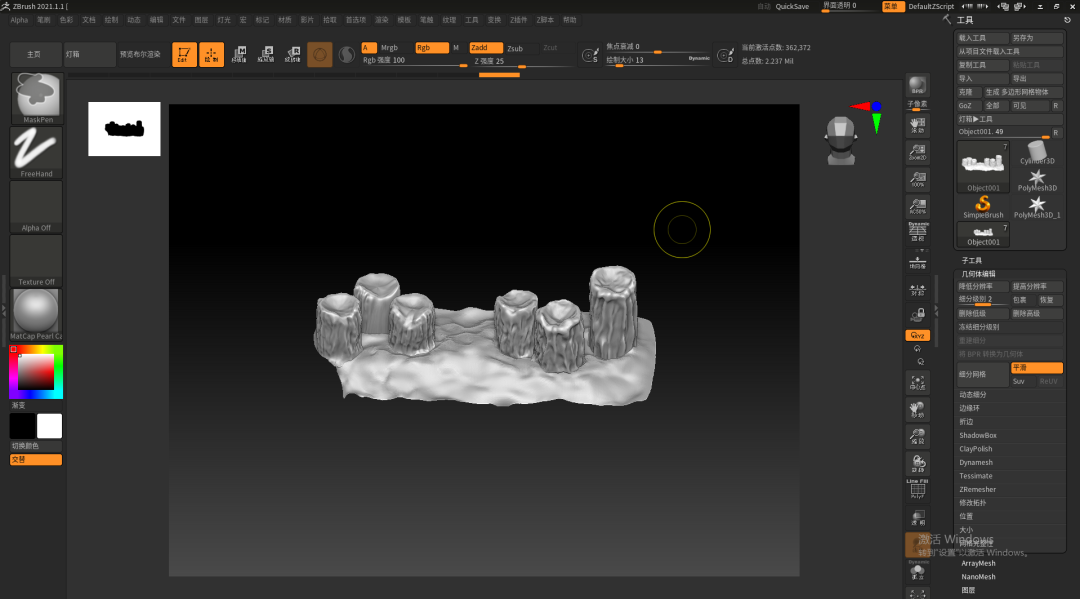Switch on Zsub mode
Viewport: 1080px width, 599px height.
[x=515, y=48]
